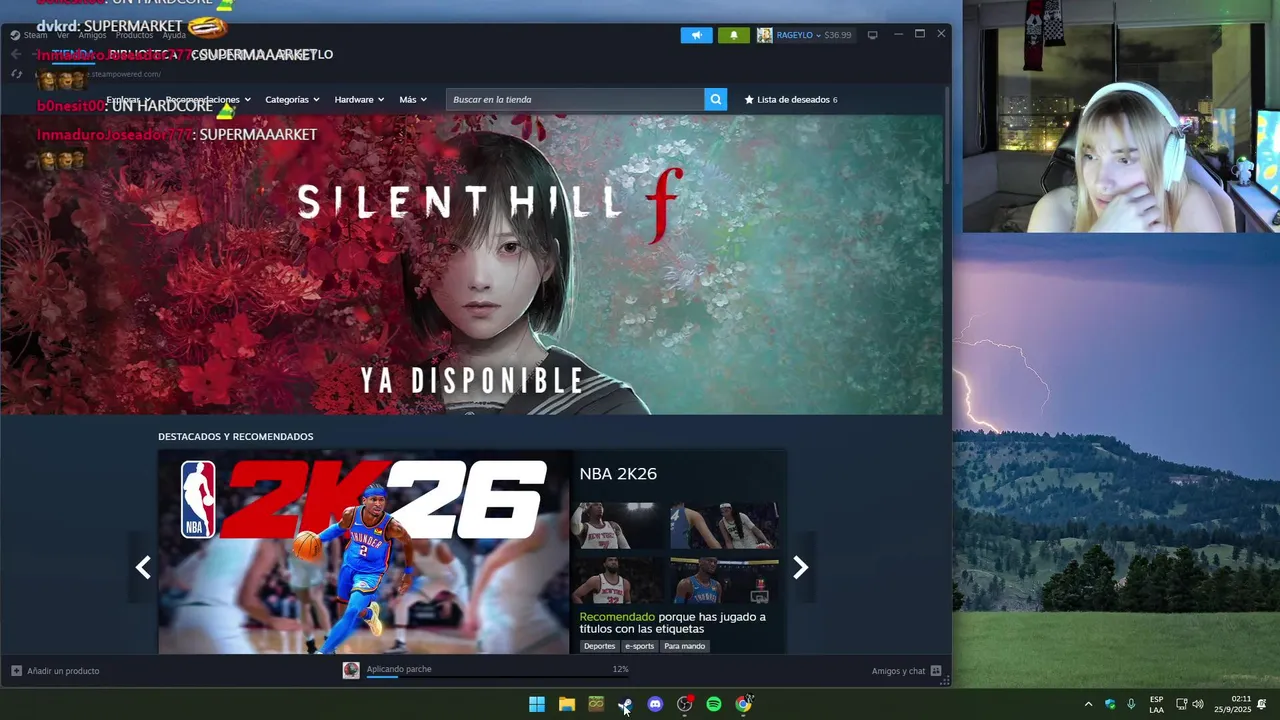Open the Steam announcements megaphone button

(x=697, y=35)
